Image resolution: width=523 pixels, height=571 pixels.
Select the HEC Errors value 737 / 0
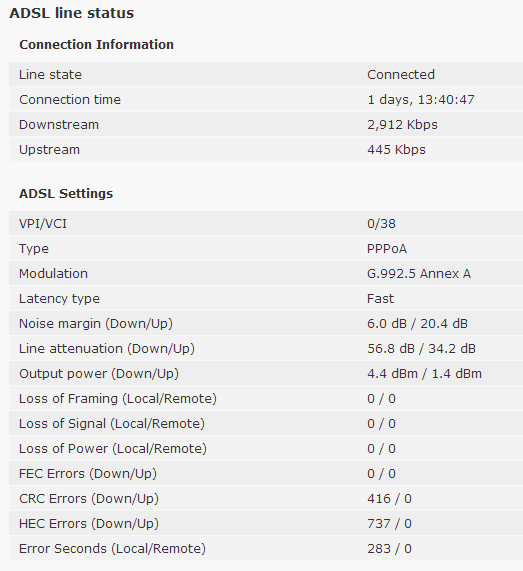point(389,524)
